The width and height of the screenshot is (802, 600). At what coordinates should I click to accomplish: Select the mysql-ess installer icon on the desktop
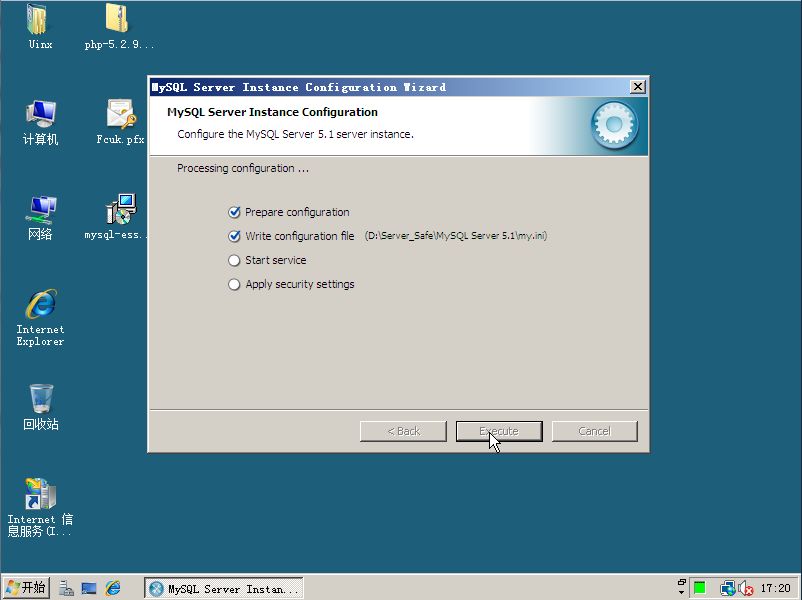pyautogui.click(x=121, y=209)
